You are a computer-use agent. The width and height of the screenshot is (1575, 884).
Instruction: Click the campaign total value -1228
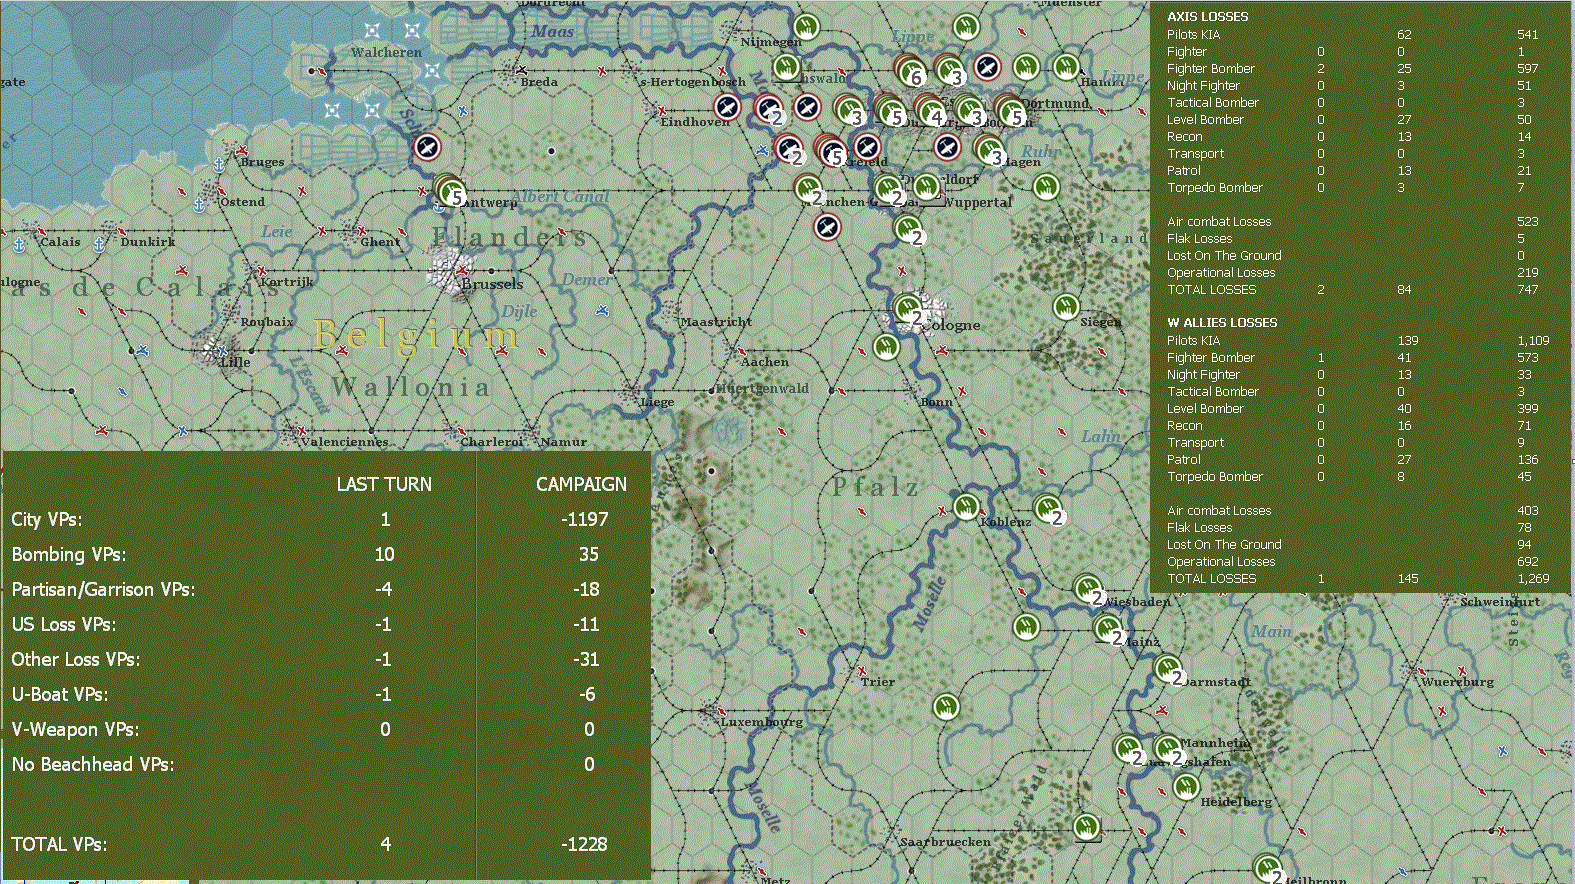click(x=584, y=844)
